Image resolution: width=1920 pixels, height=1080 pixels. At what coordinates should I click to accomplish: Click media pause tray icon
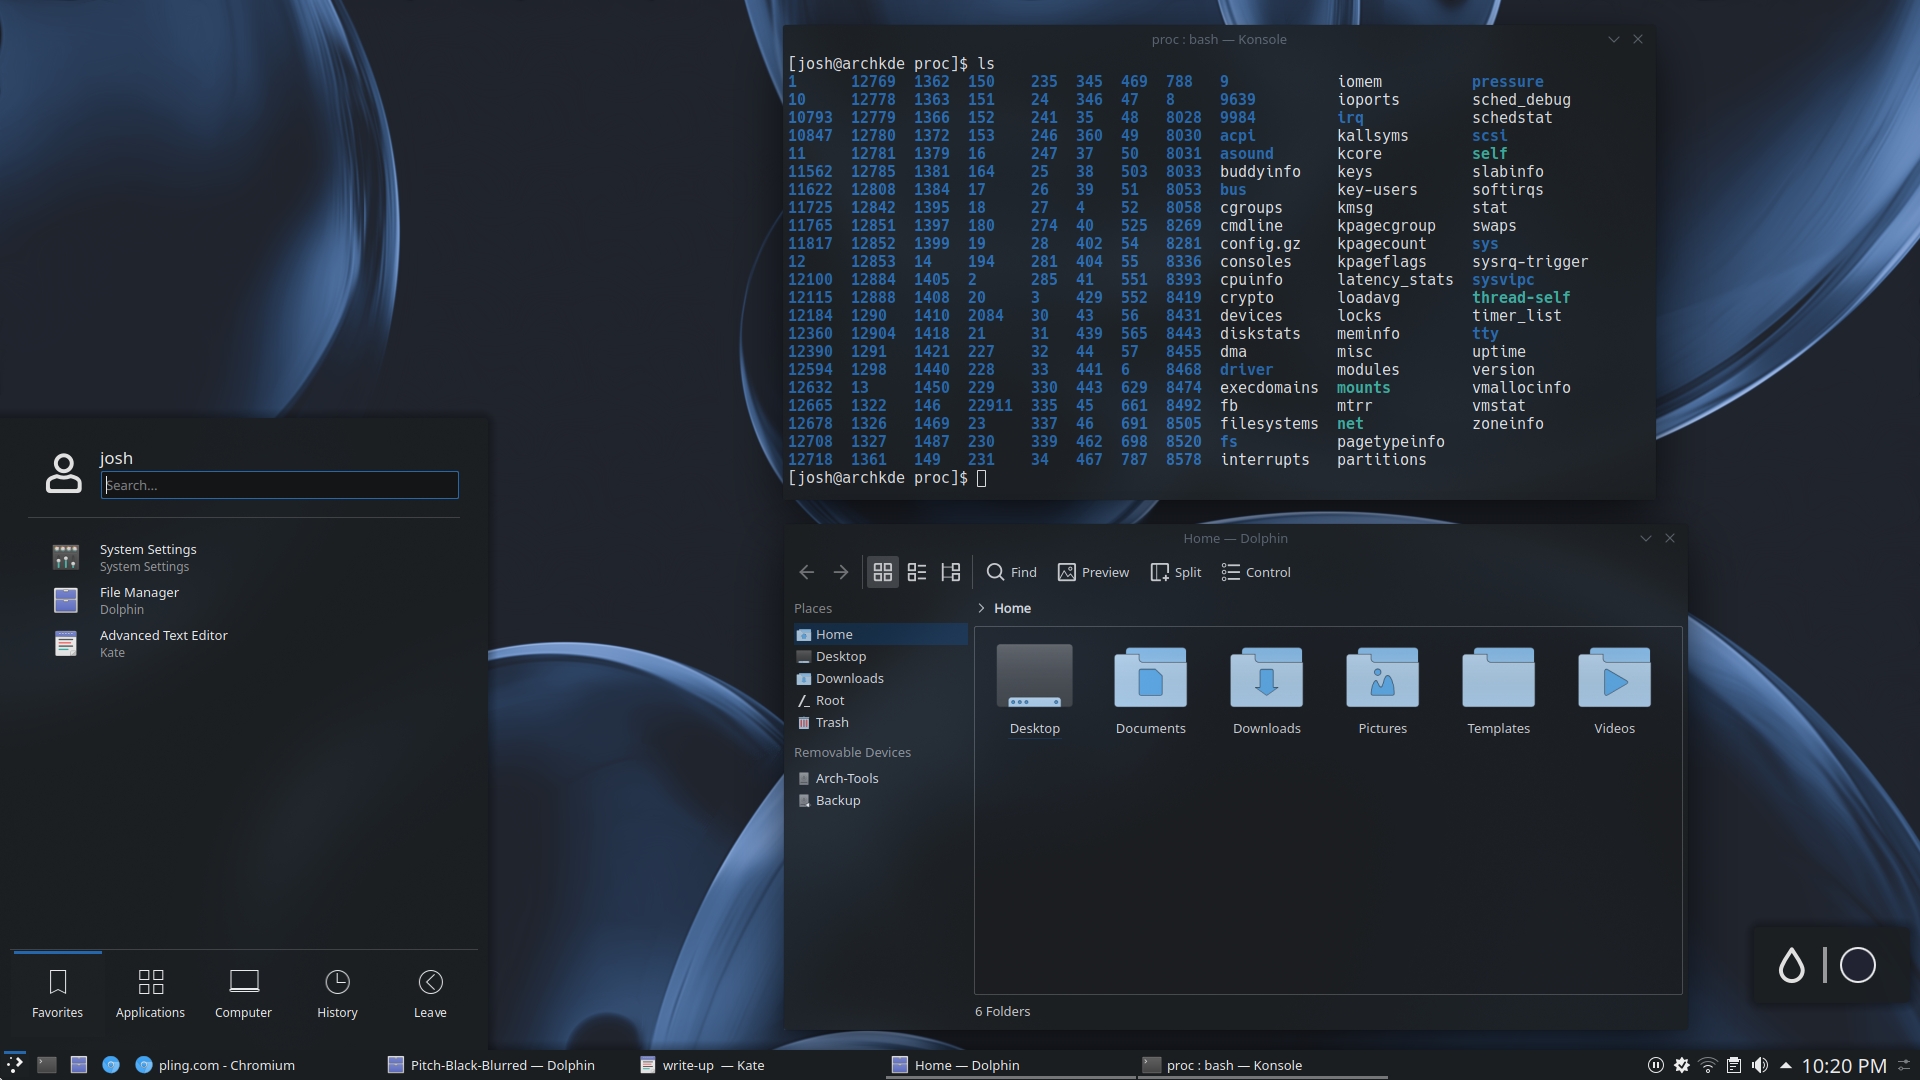[x=1656, y=1065]
